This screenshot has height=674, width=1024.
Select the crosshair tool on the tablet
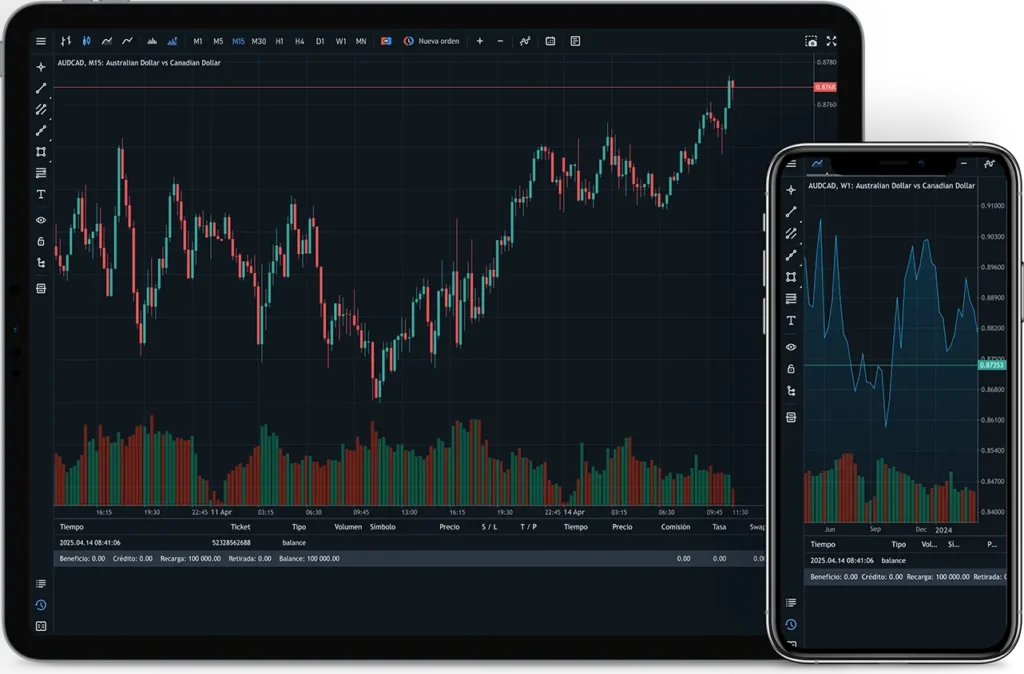40,67
